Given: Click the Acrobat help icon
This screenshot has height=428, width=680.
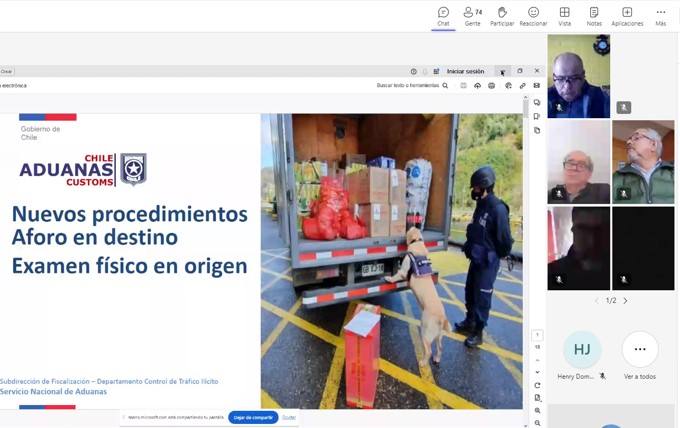Looking at the screenshot, I should pos(413,71).
